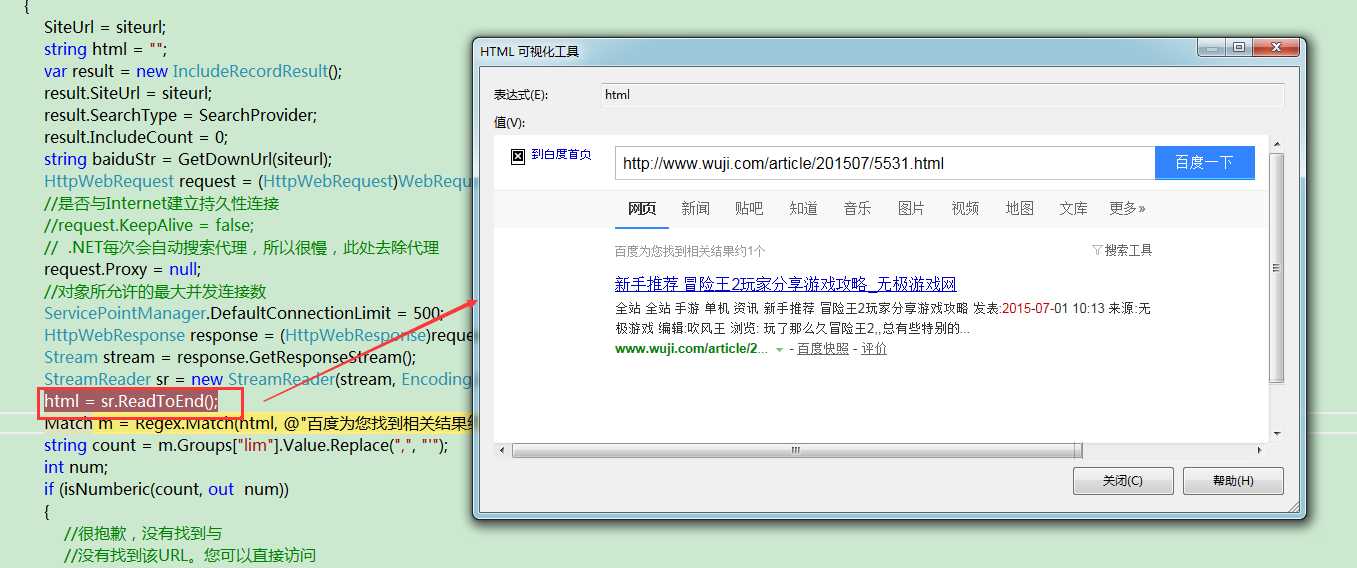Click the 帮助(H) button
Screen dimensions: 1357x568
pyautogui.click(x=1233, y=480)
